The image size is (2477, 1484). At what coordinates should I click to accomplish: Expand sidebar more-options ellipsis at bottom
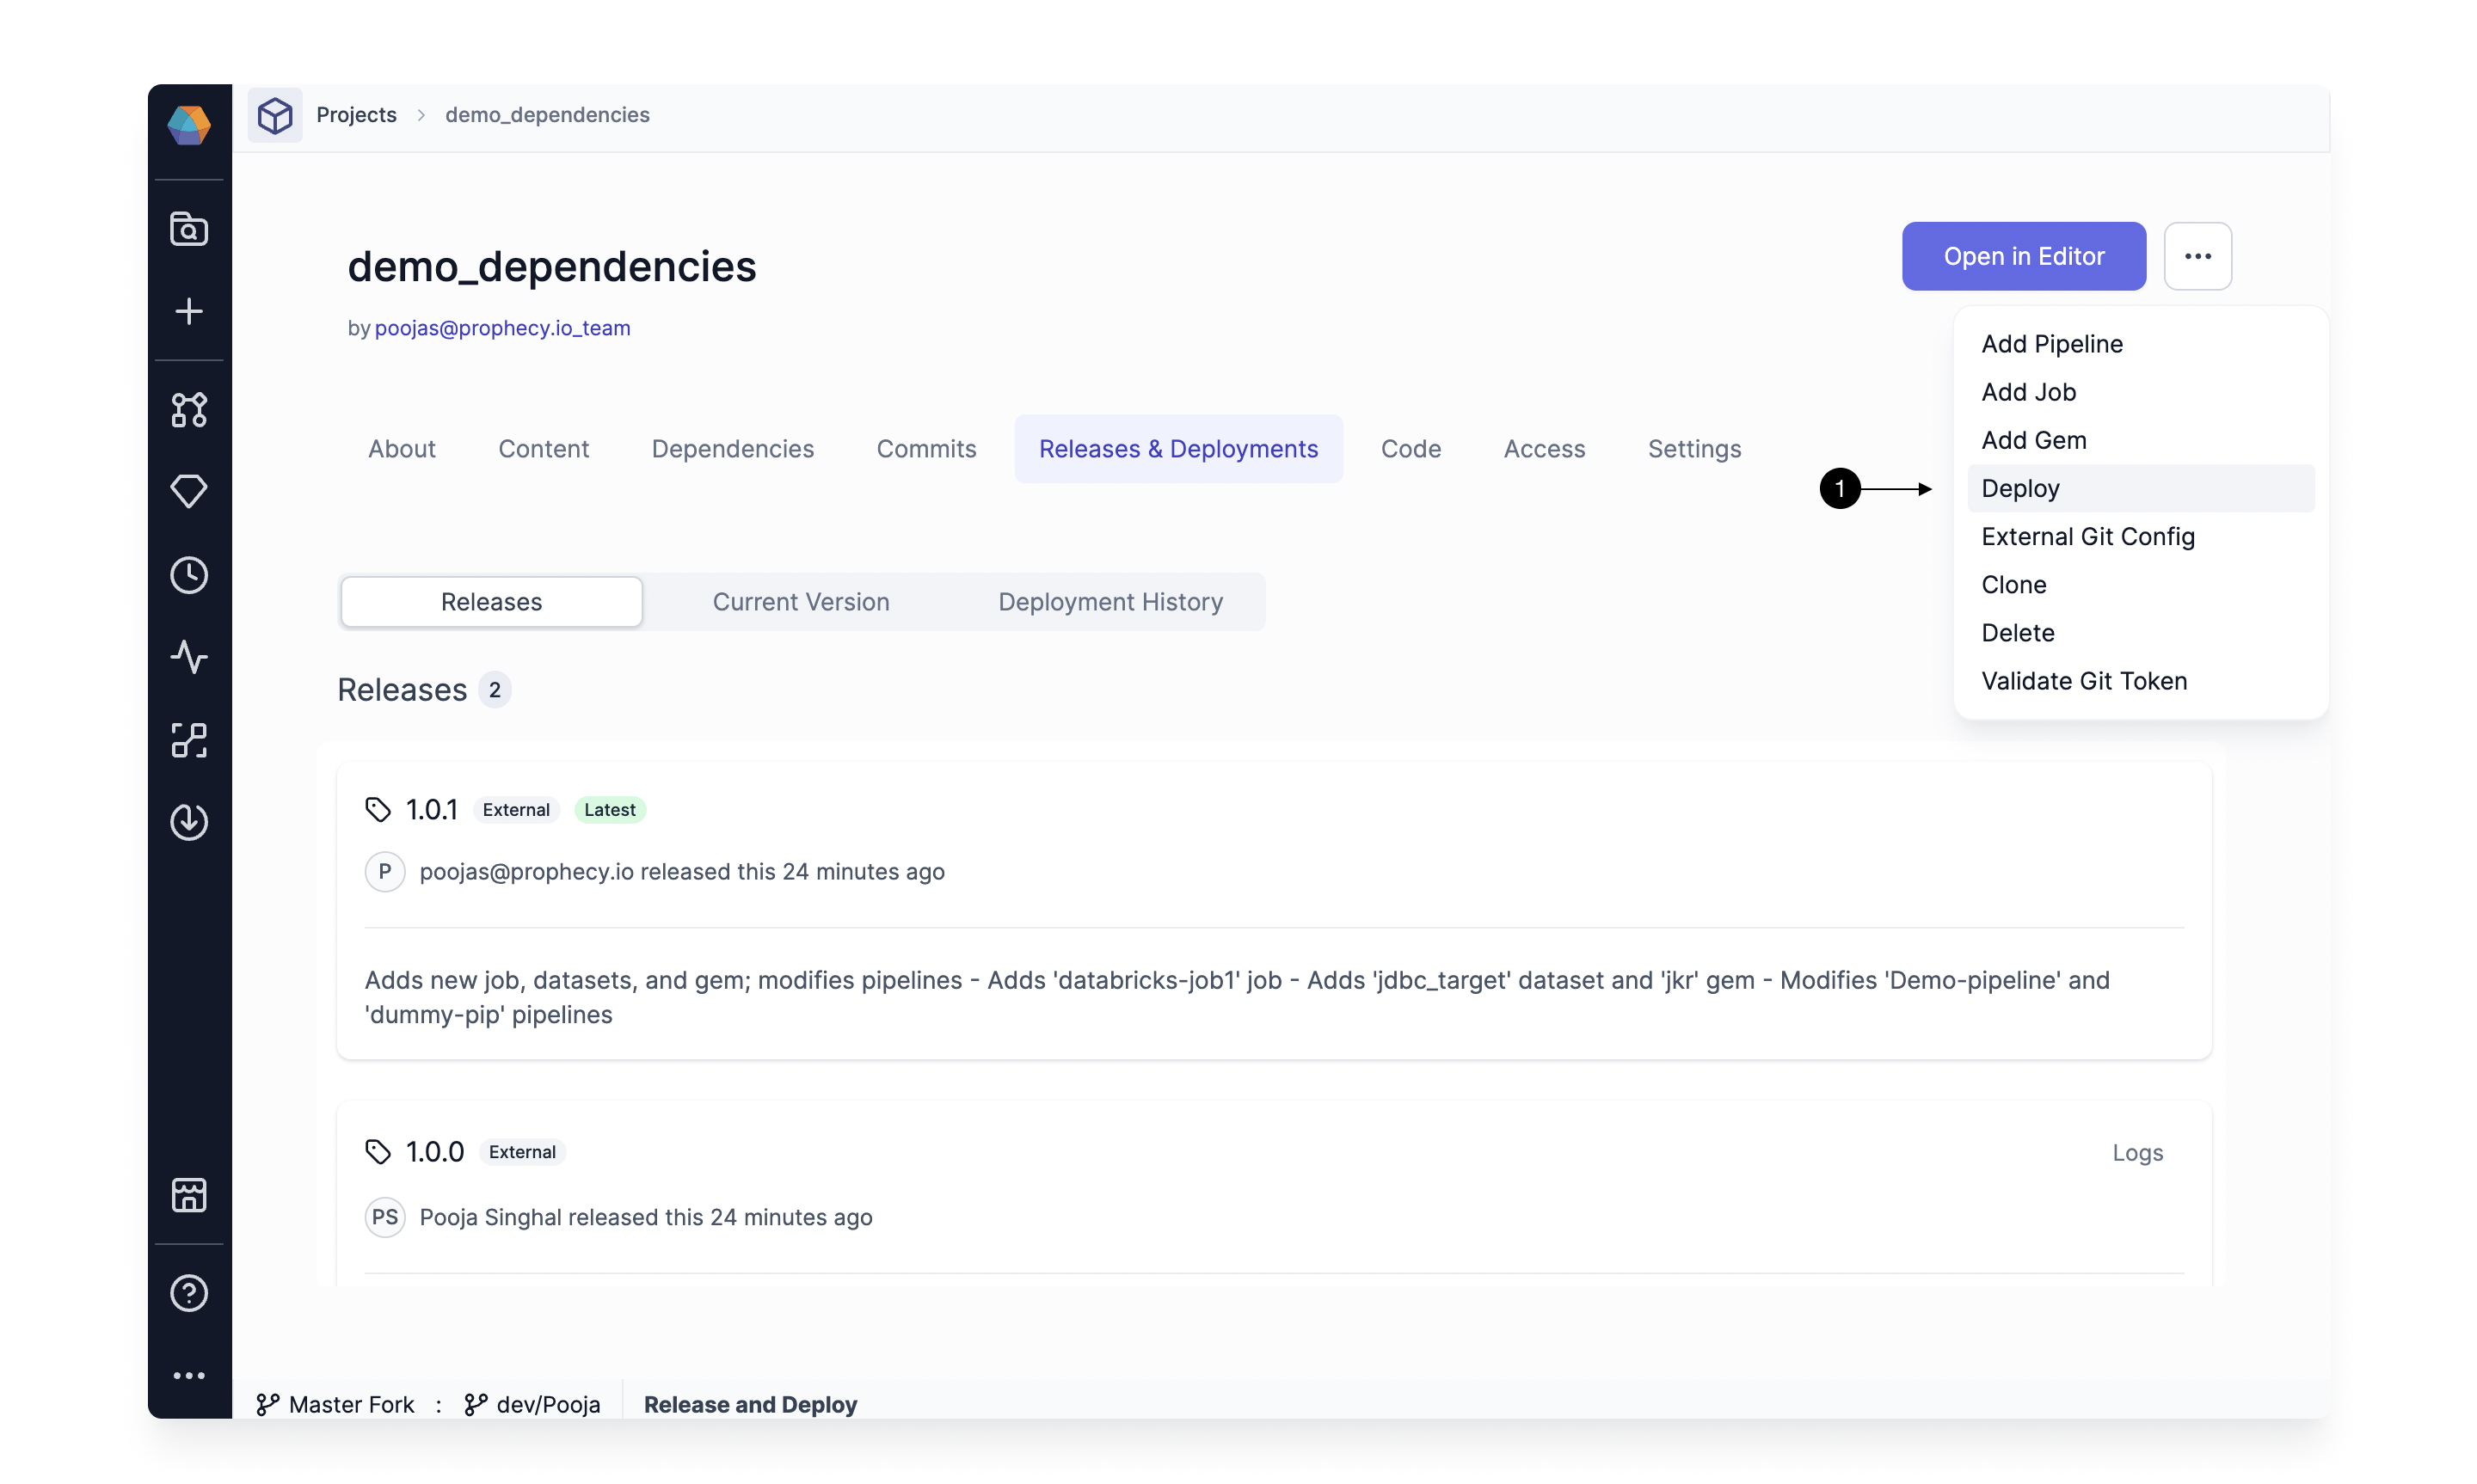point(189,1376)
